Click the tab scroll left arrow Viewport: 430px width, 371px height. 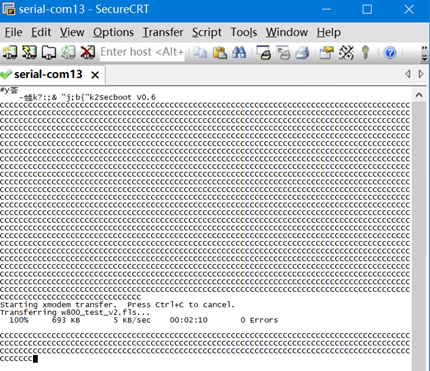point(408,74)
